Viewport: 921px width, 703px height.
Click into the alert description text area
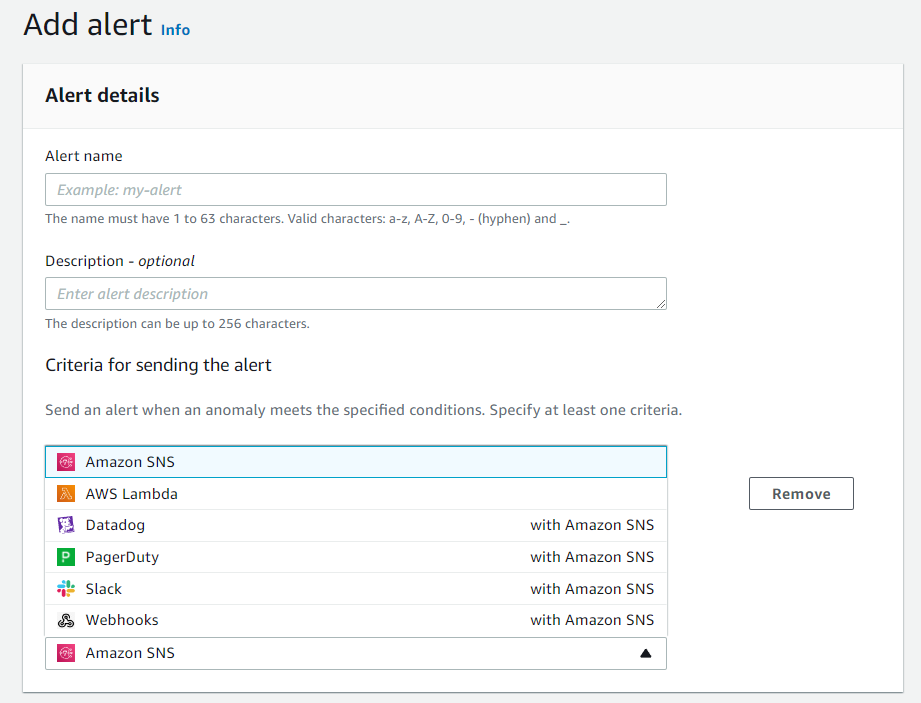356,294
